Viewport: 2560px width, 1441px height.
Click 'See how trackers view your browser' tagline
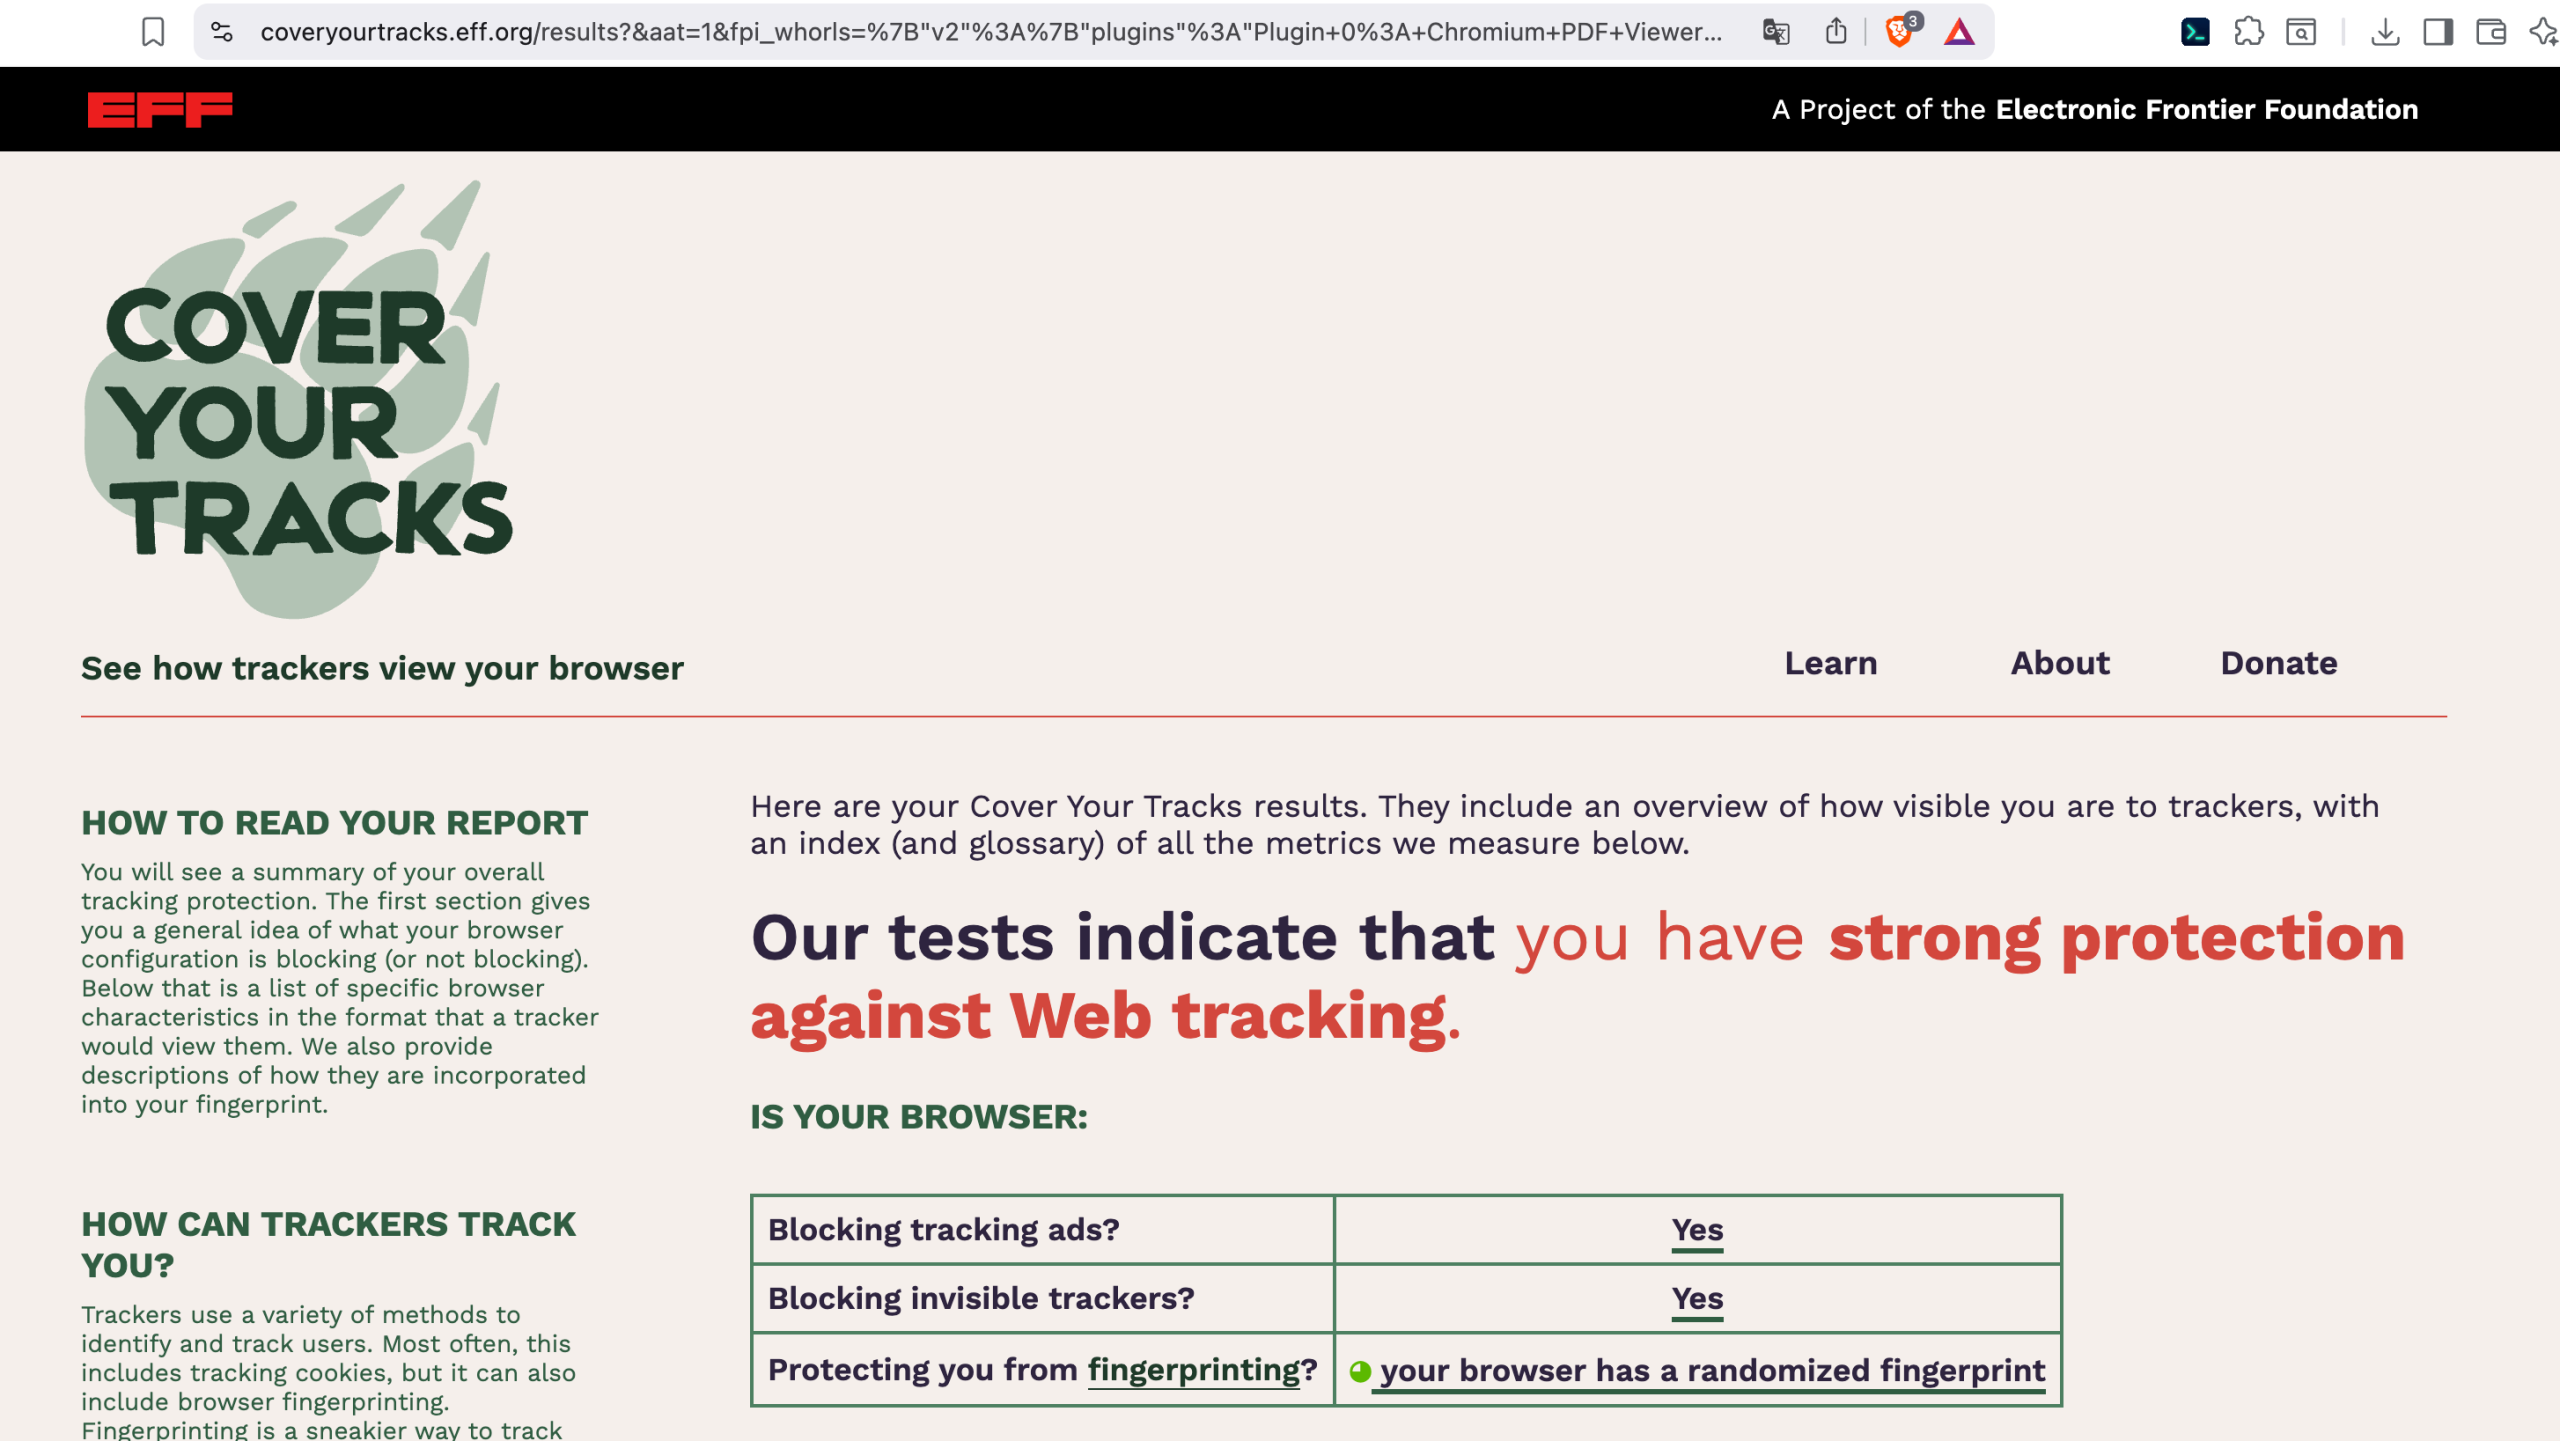click(382, 668)
